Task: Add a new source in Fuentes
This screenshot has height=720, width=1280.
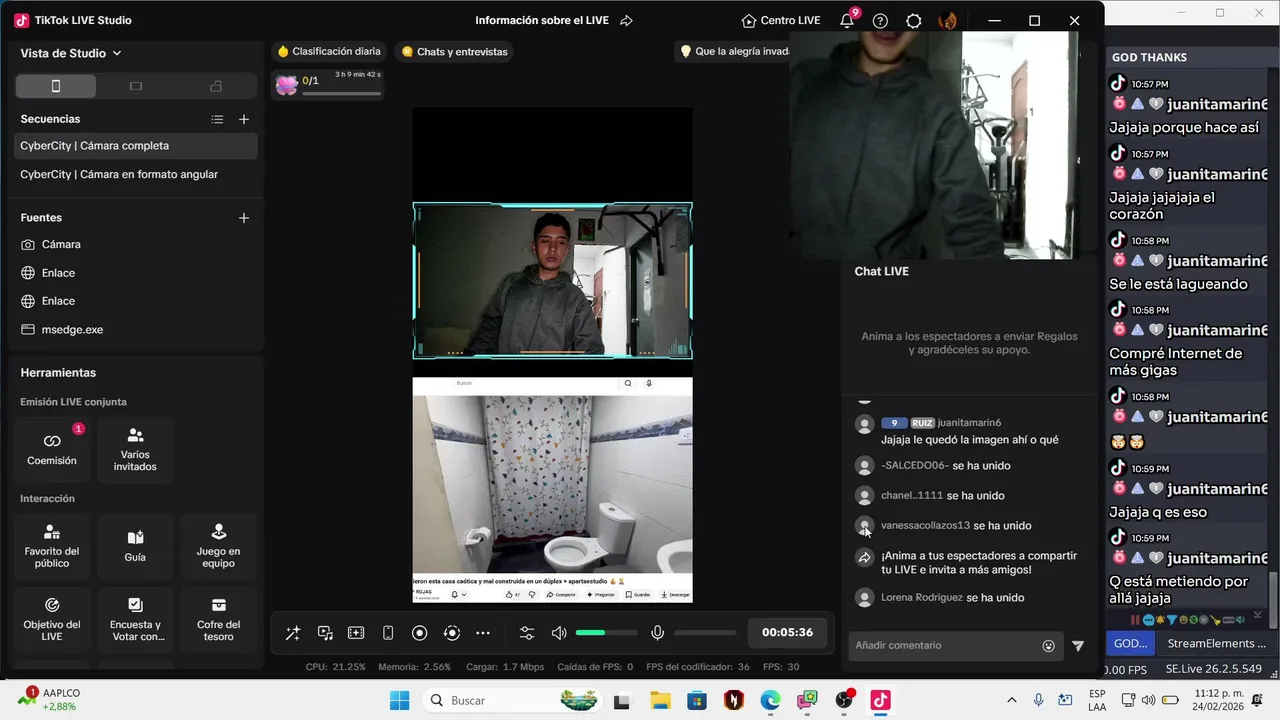Action: (244, 218)
